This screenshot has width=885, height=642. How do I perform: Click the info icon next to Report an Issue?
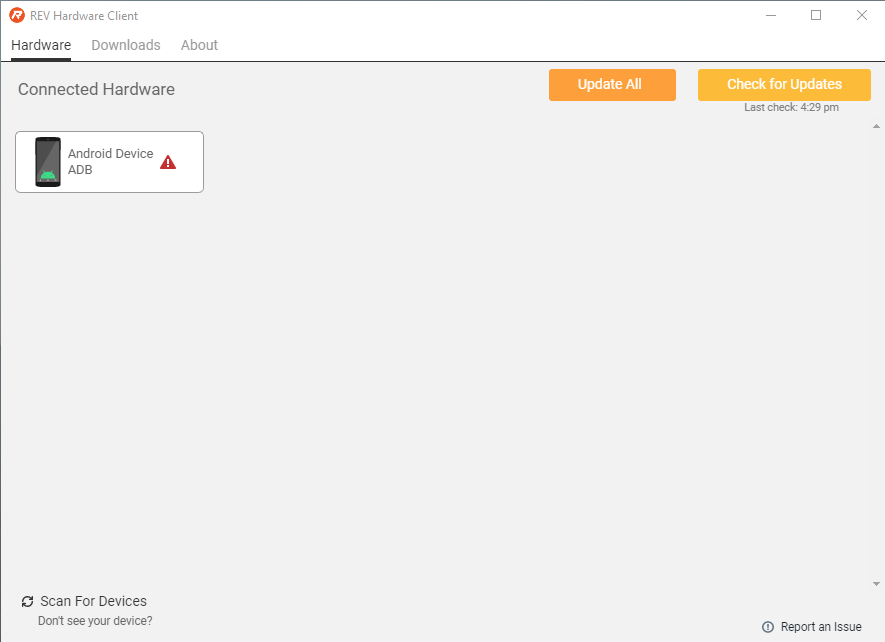(768, 627)
